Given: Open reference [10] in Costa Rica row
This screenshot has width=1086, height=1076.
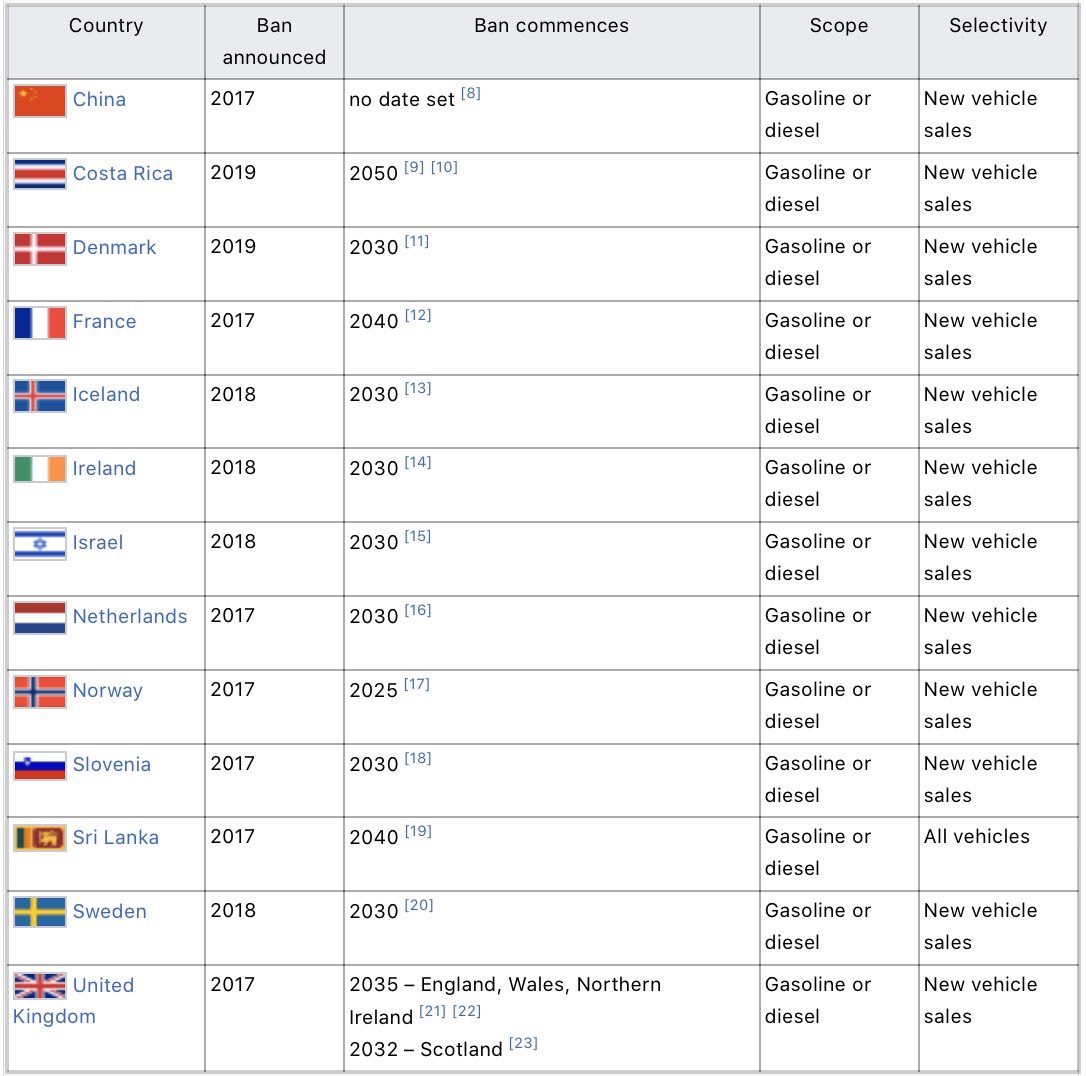Looking at the screenshot, I should [x=444, y=167].
